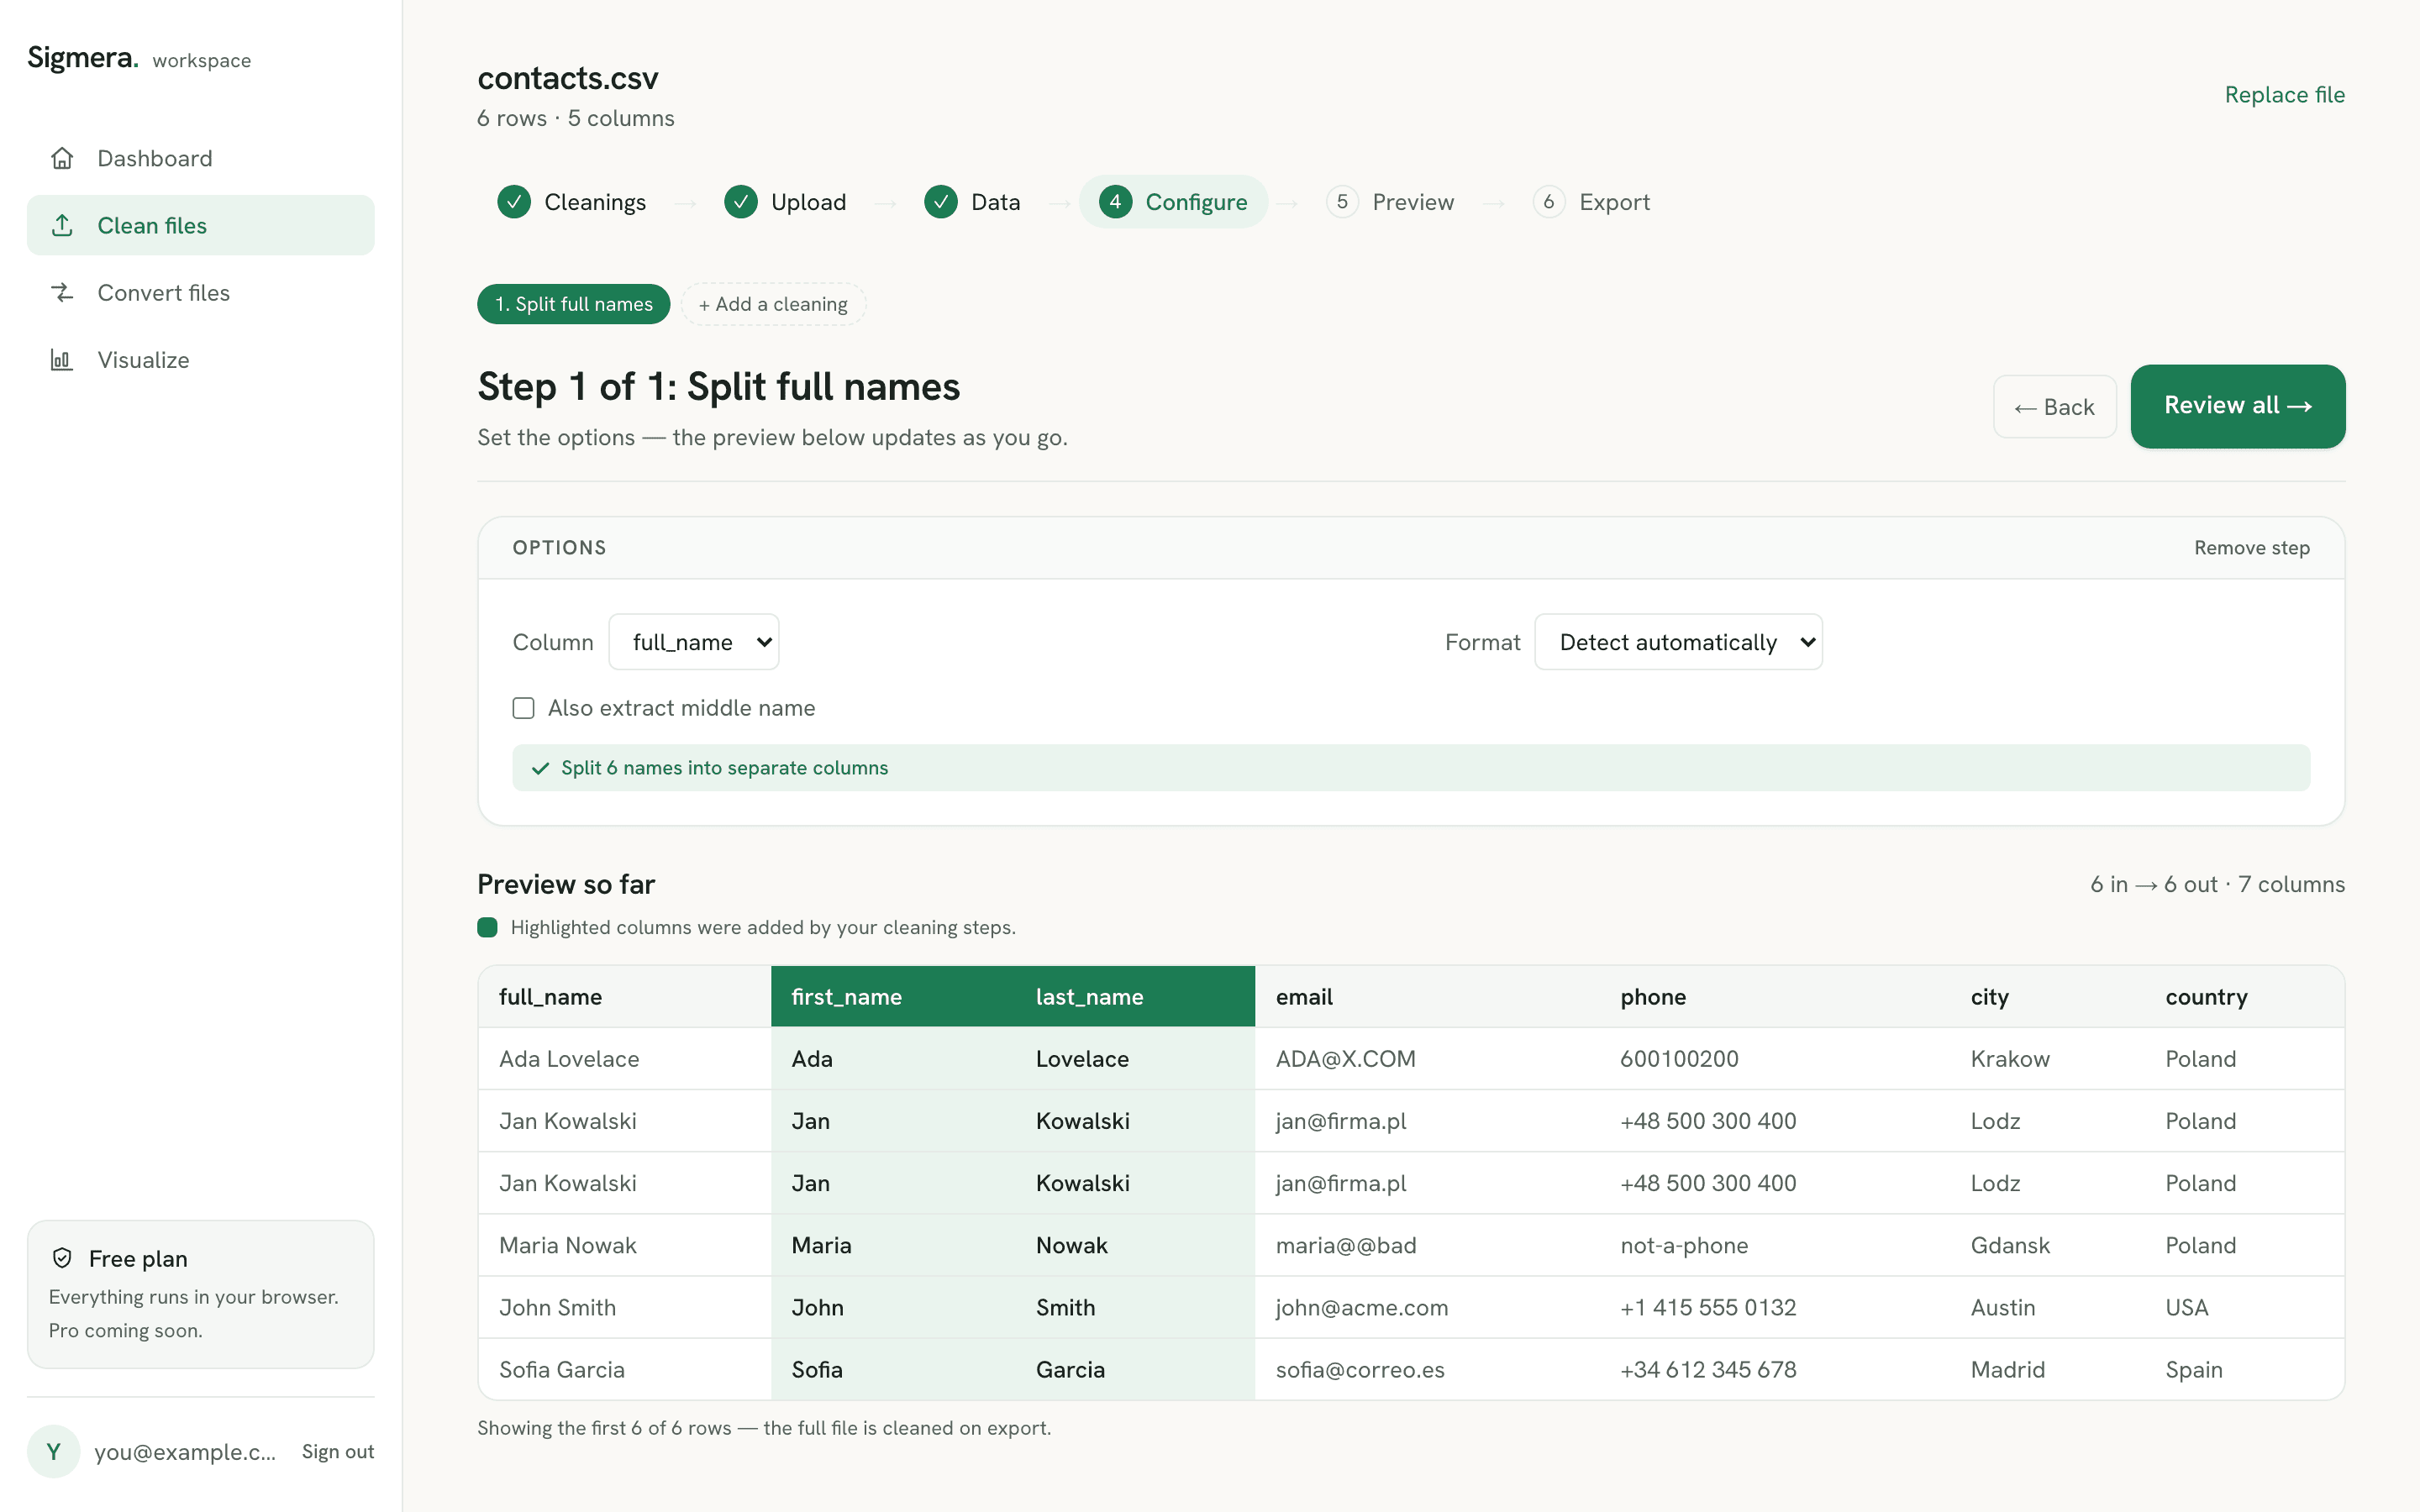Click the Replace file link

[2284, 95]
